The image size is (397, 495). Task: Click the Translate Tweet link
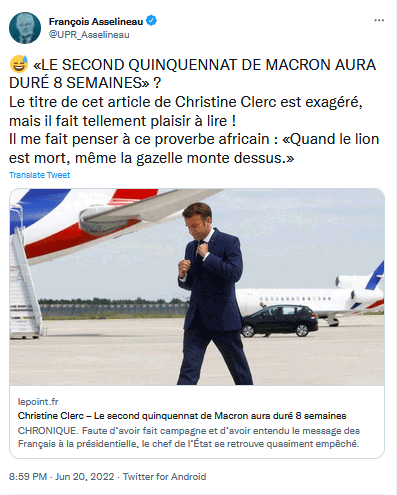point(40,175)
